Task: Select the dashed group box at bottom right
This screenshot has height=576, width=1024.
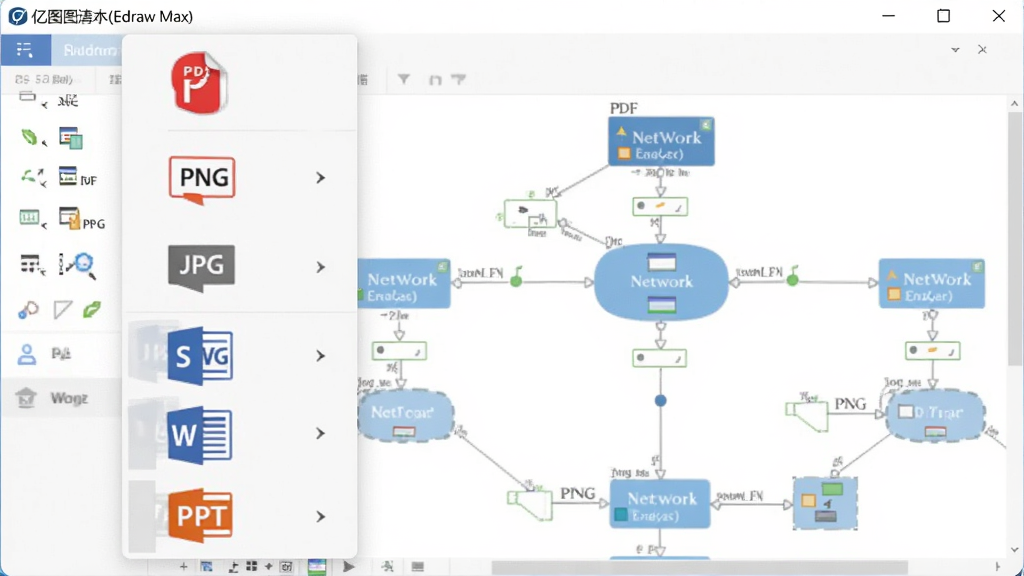Action: click(825, 502)
